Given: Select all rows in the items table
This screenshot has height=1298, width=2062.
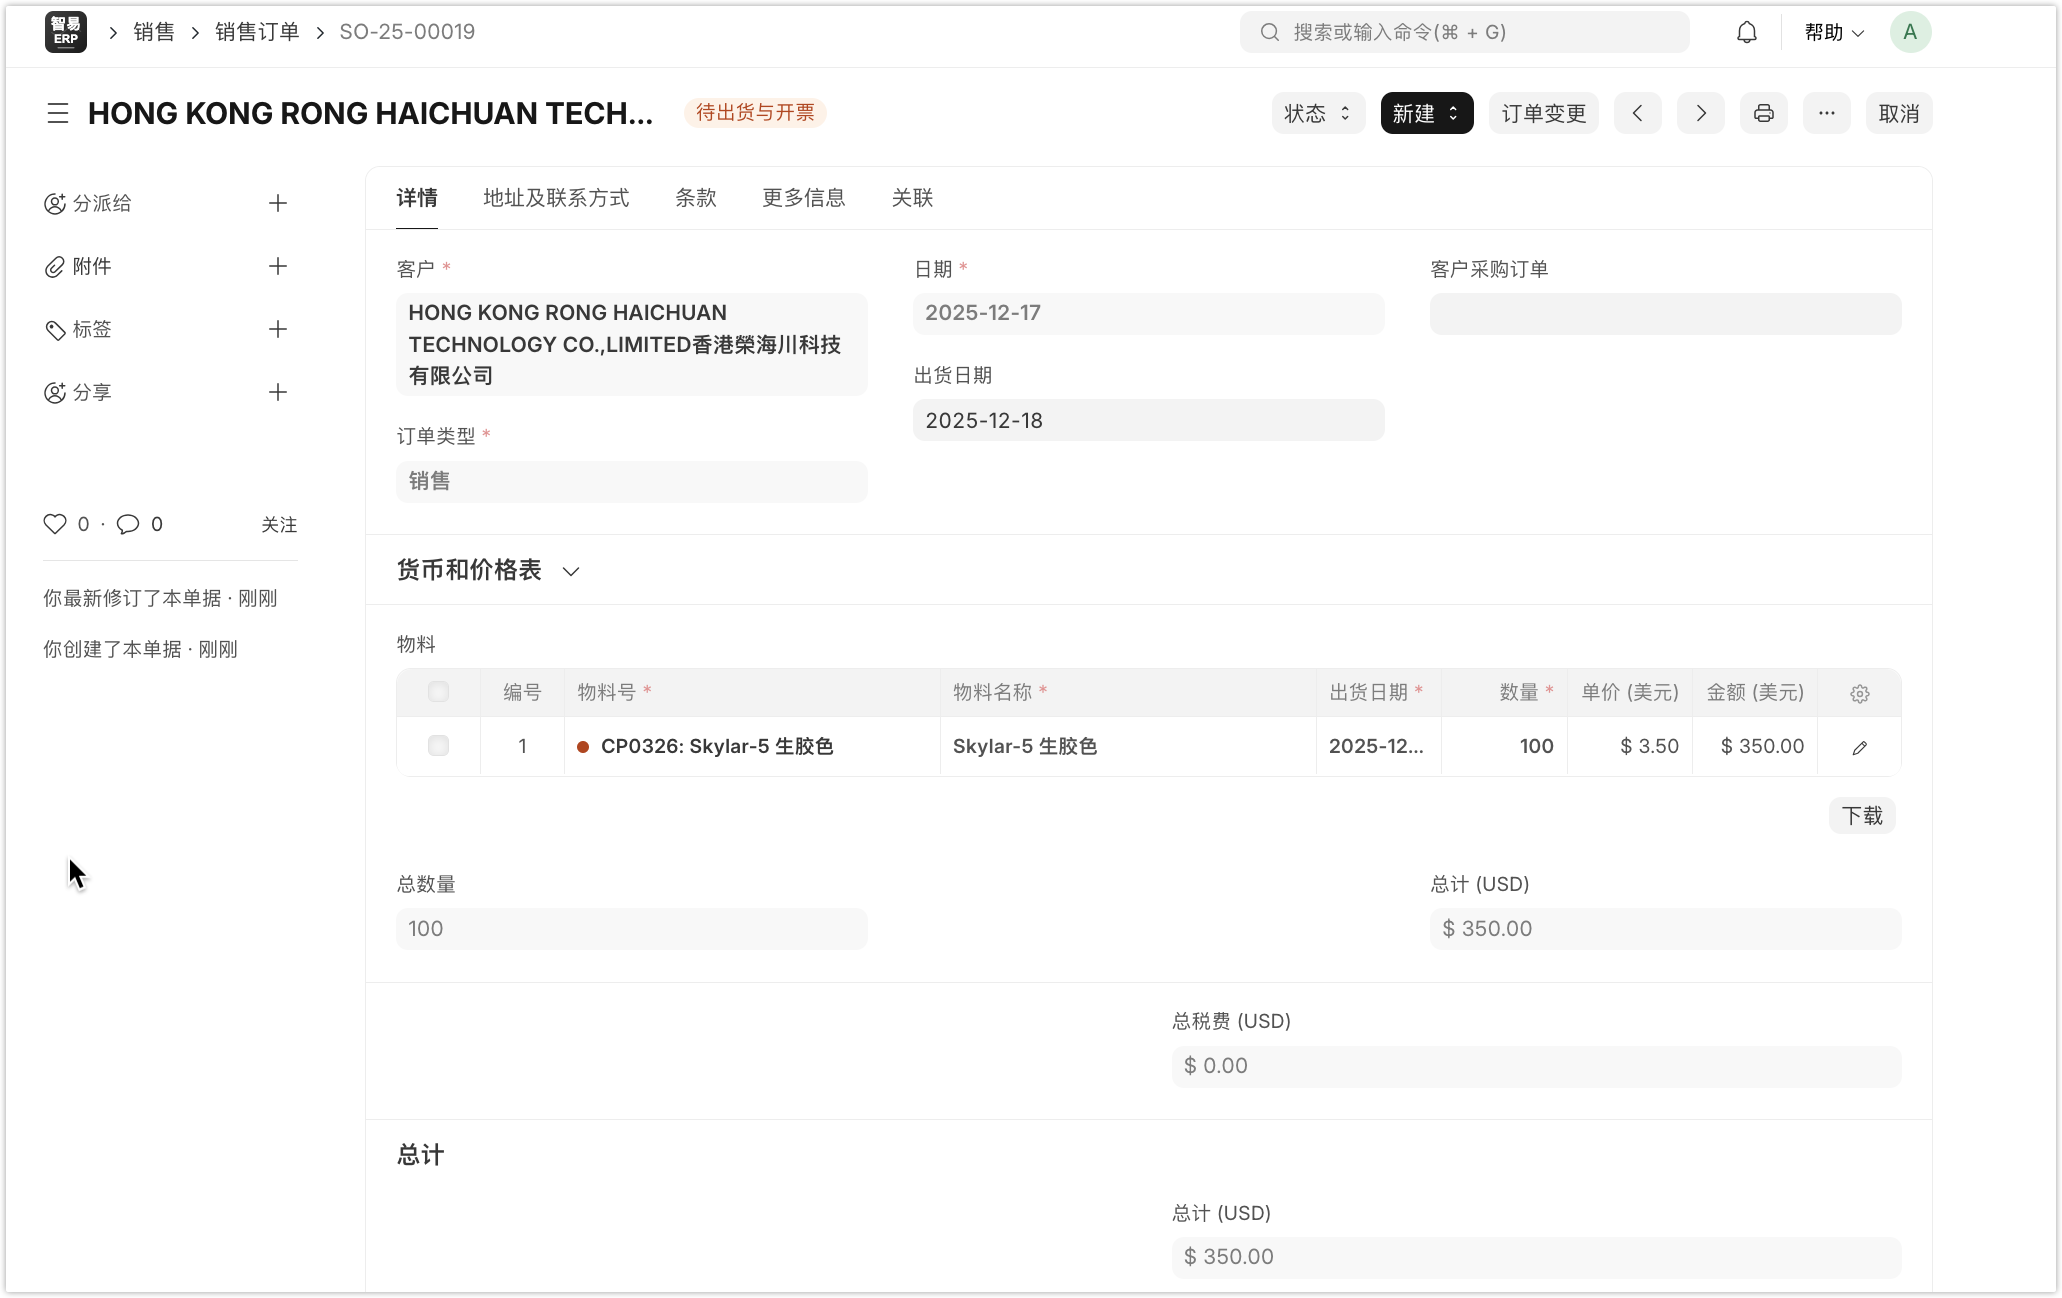Looking at the screenshot, I should tap(438, 692).
